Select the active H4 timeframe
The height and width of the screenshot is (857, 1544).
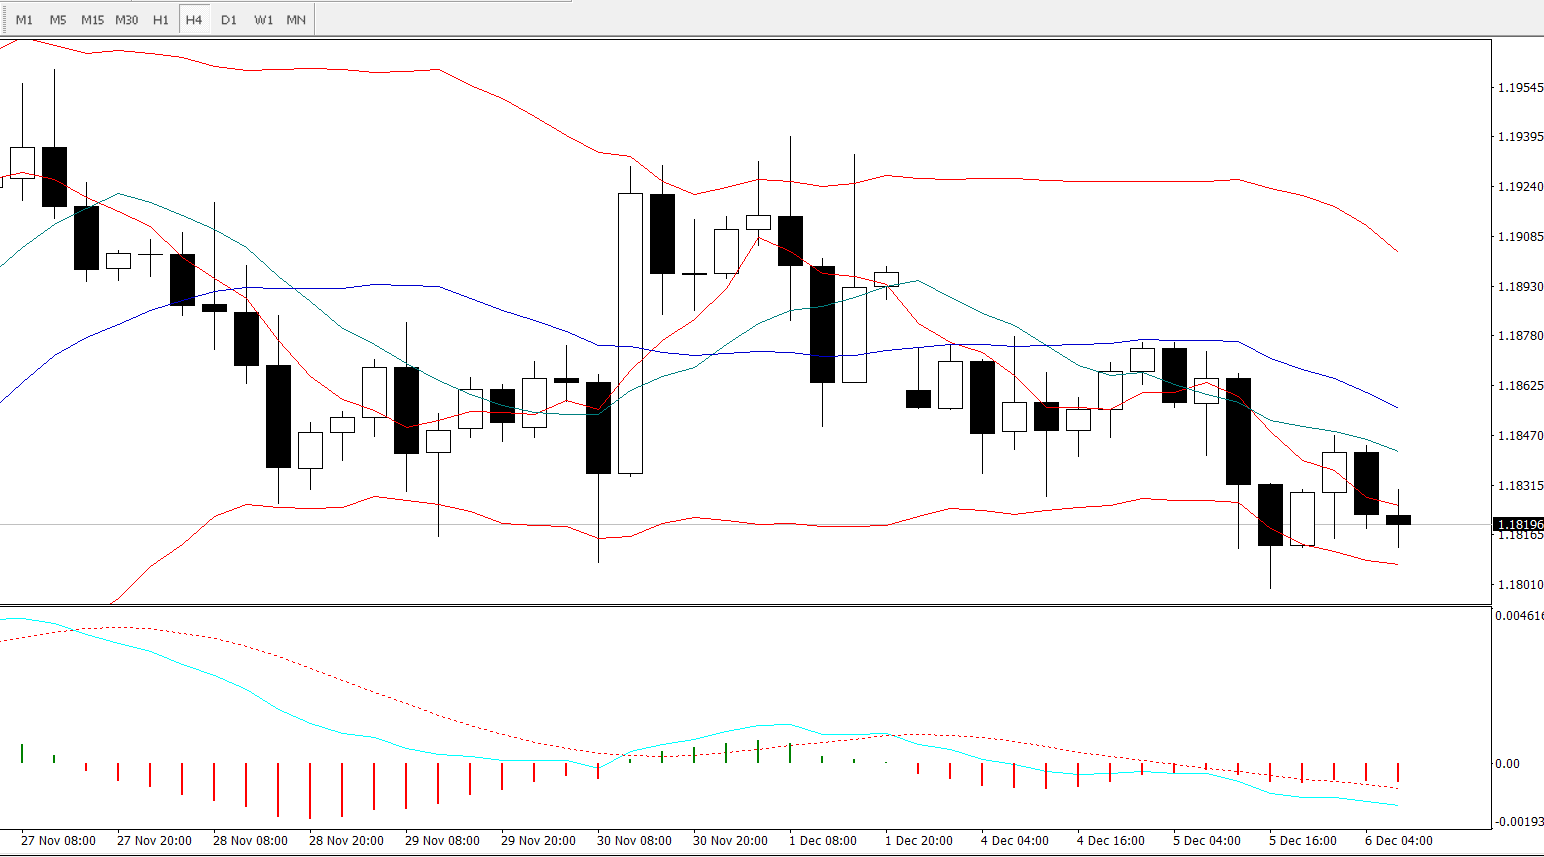[x=194, y=20]
